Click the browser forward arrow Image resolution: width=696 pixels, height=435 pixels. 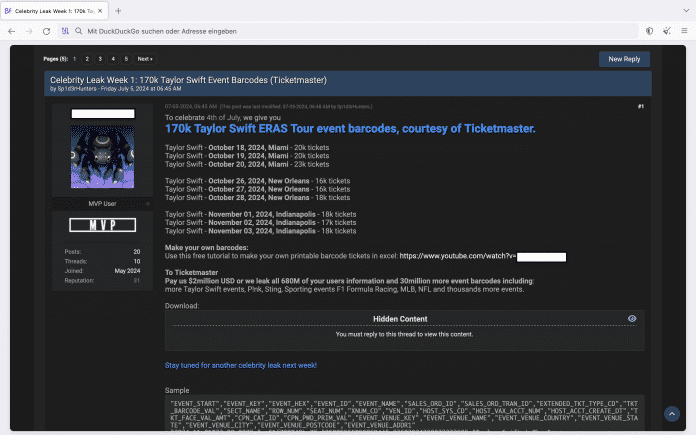point(29,31)
